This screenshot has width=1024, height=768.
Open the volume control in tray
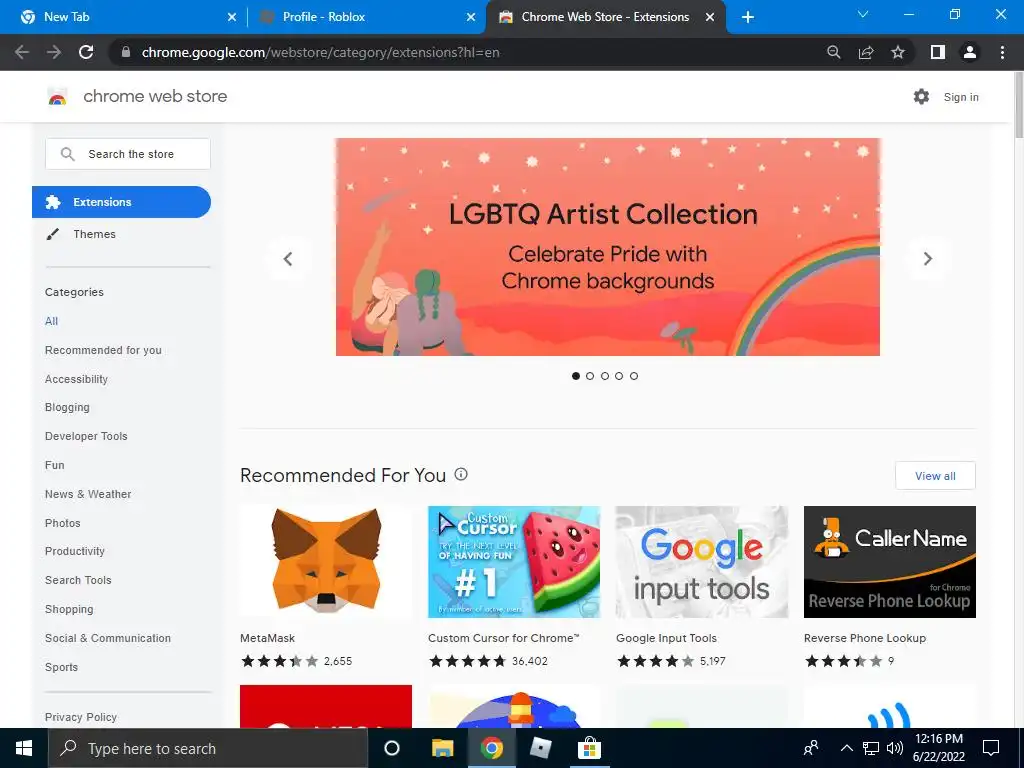895,748
